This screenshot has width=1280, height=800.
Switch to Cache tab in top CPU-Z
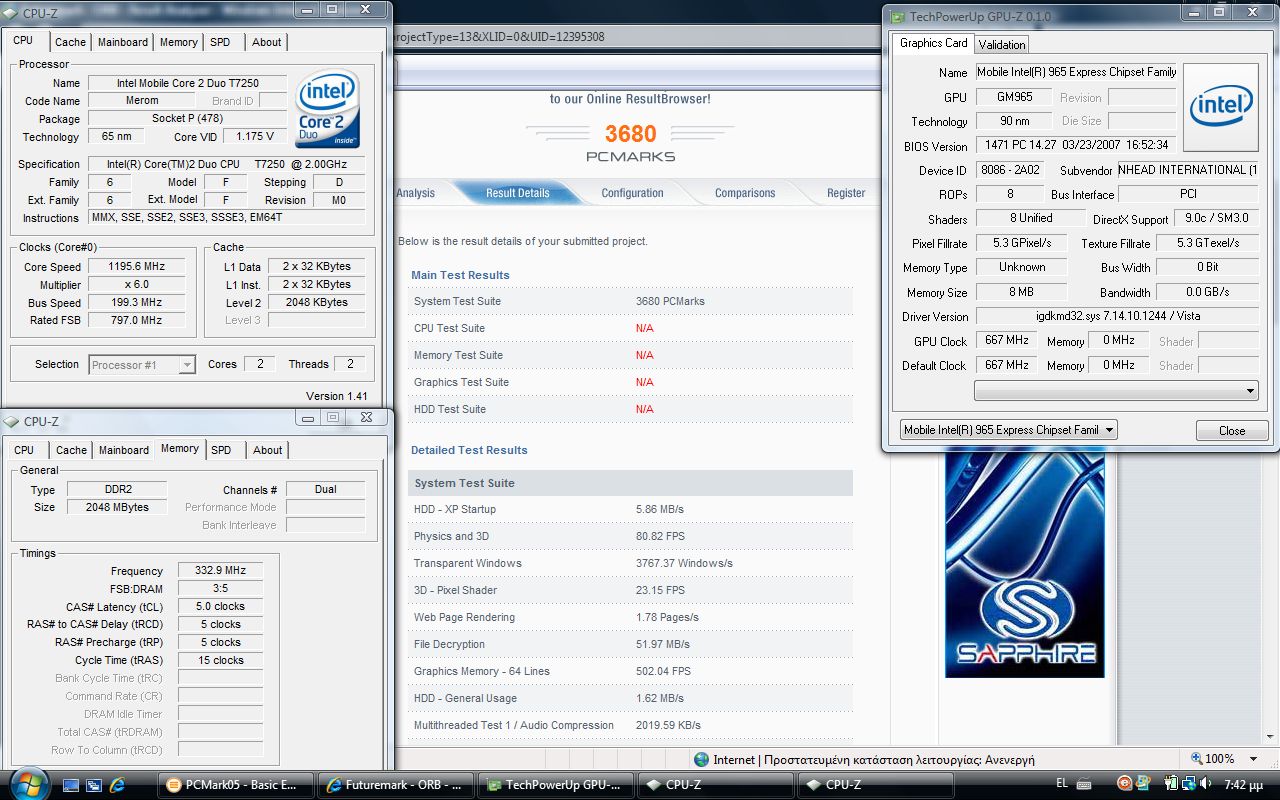[x=70, y=42]
